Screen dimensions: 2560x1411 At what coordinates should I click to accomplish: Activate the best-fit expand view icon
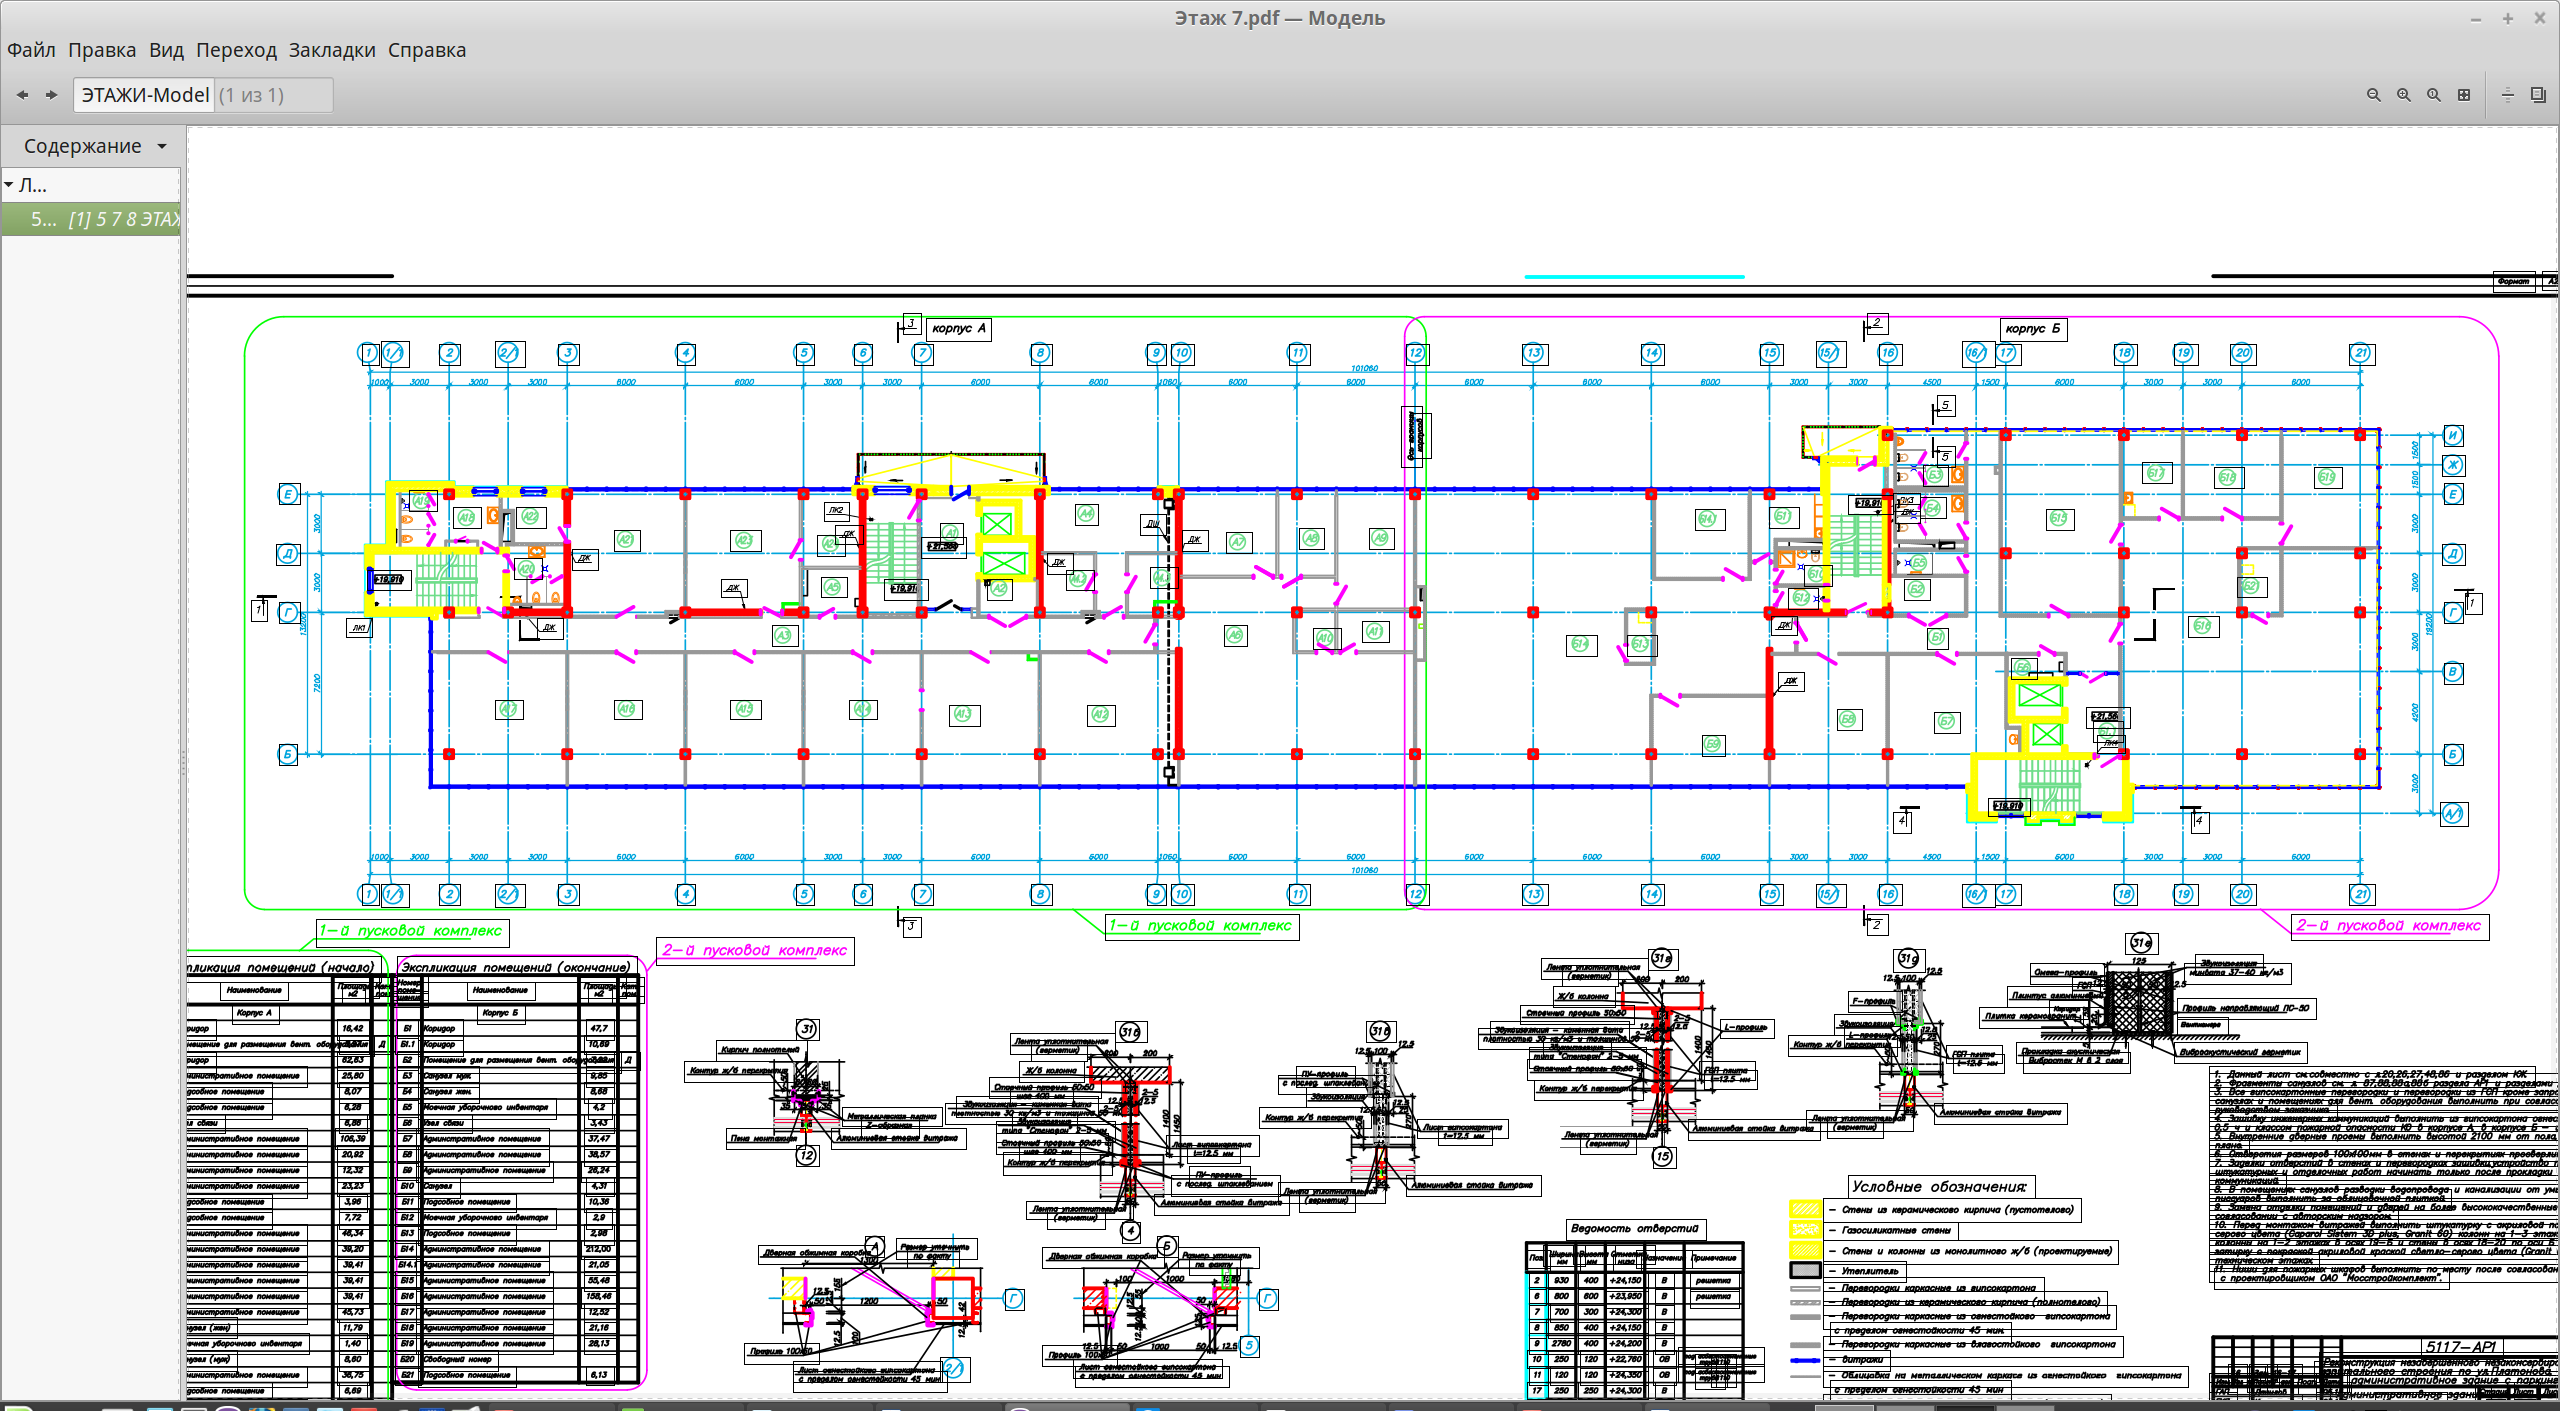[x=2464, y=95]
